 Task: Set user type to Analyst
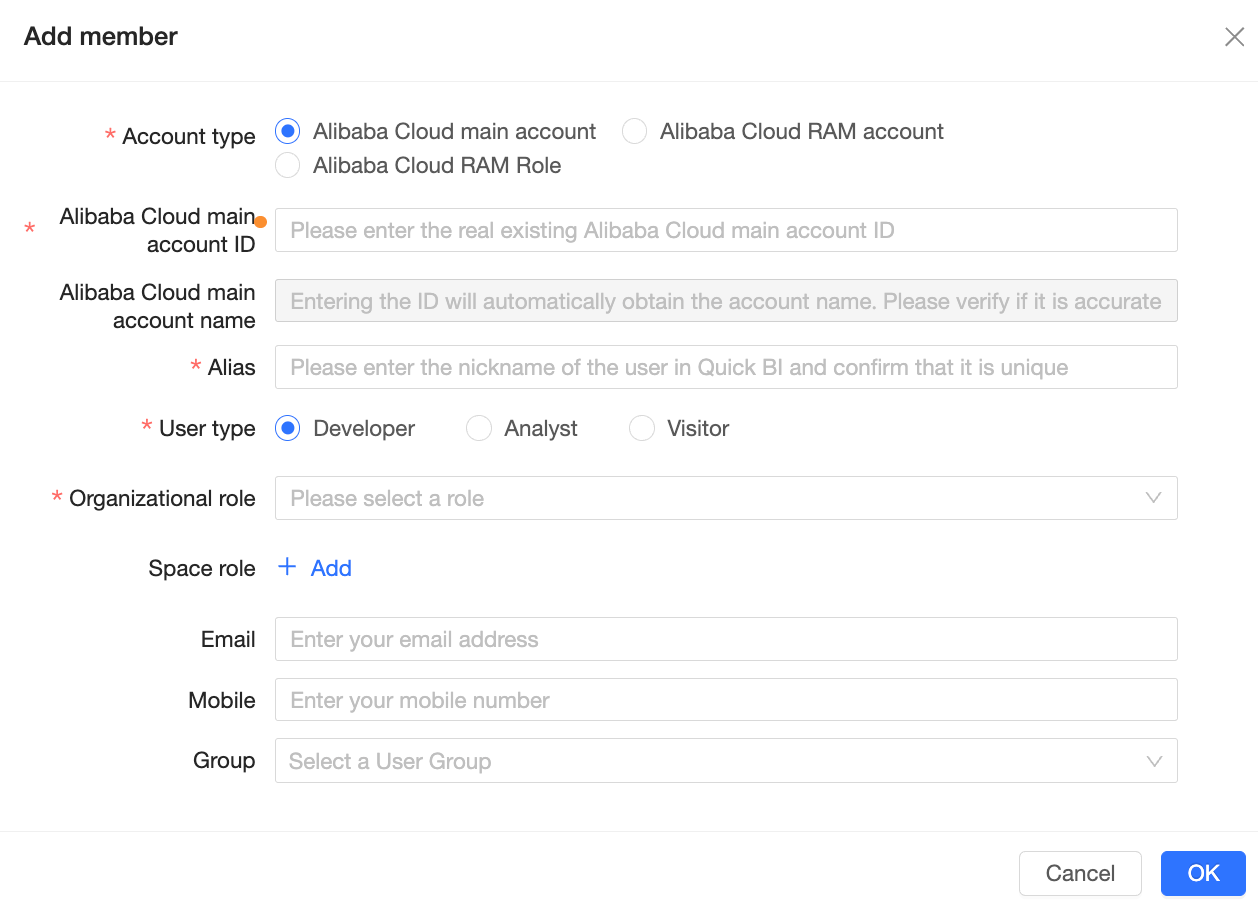479,429
